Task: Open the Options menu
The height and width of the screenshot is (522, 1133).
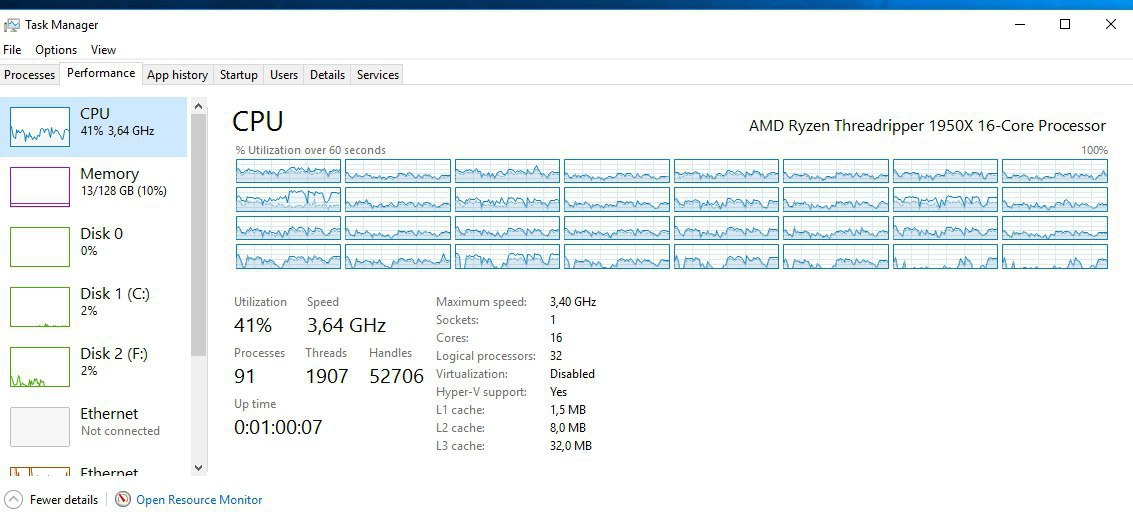Action: 56,50
